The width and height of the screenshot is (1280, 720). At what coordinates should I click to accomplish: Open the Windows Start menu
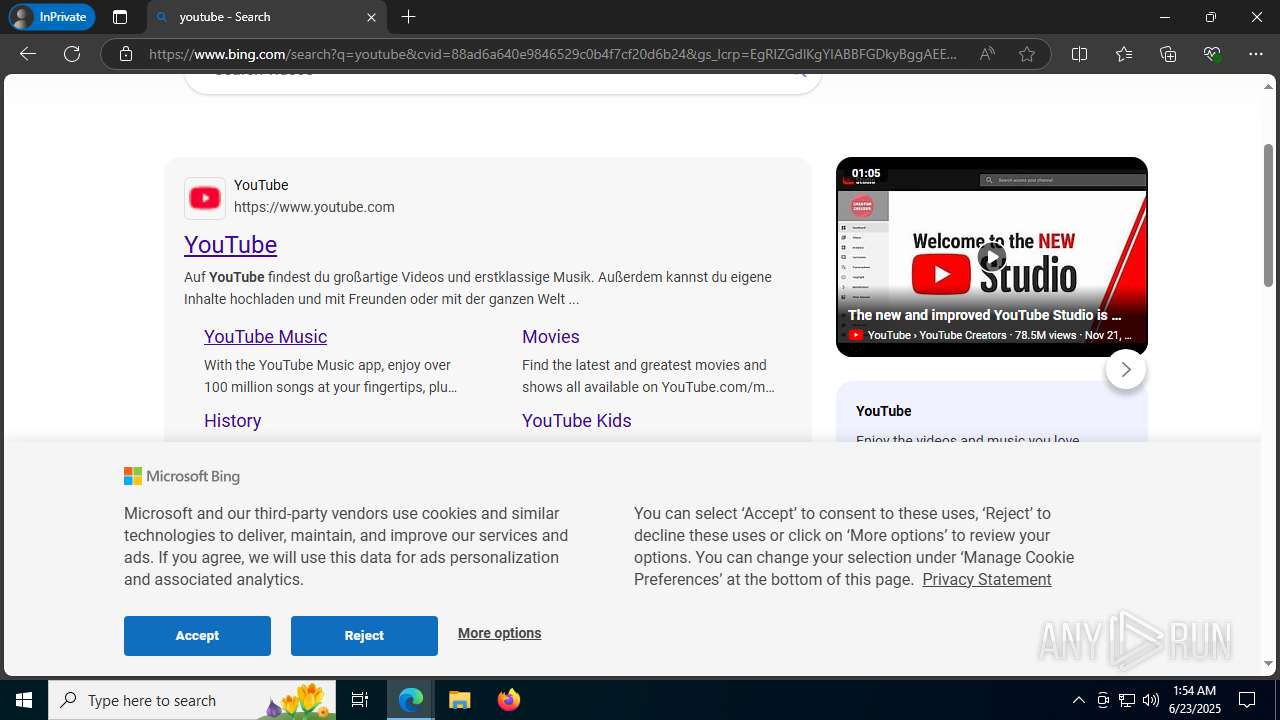click(24, 700)
